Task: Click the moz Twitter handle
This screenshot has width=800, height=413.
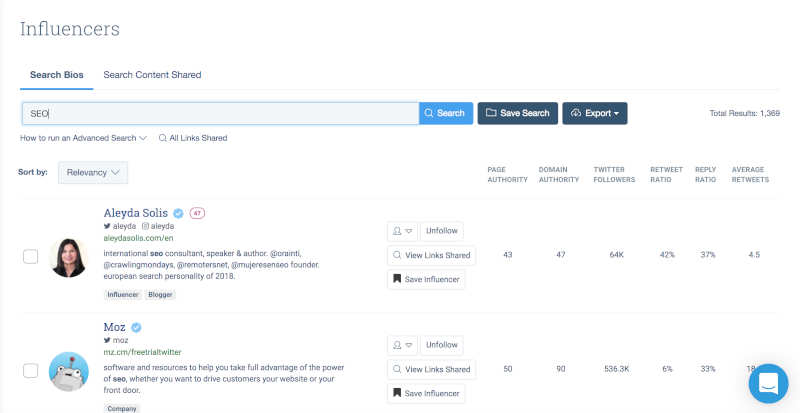Action: (x=116, y=340)
